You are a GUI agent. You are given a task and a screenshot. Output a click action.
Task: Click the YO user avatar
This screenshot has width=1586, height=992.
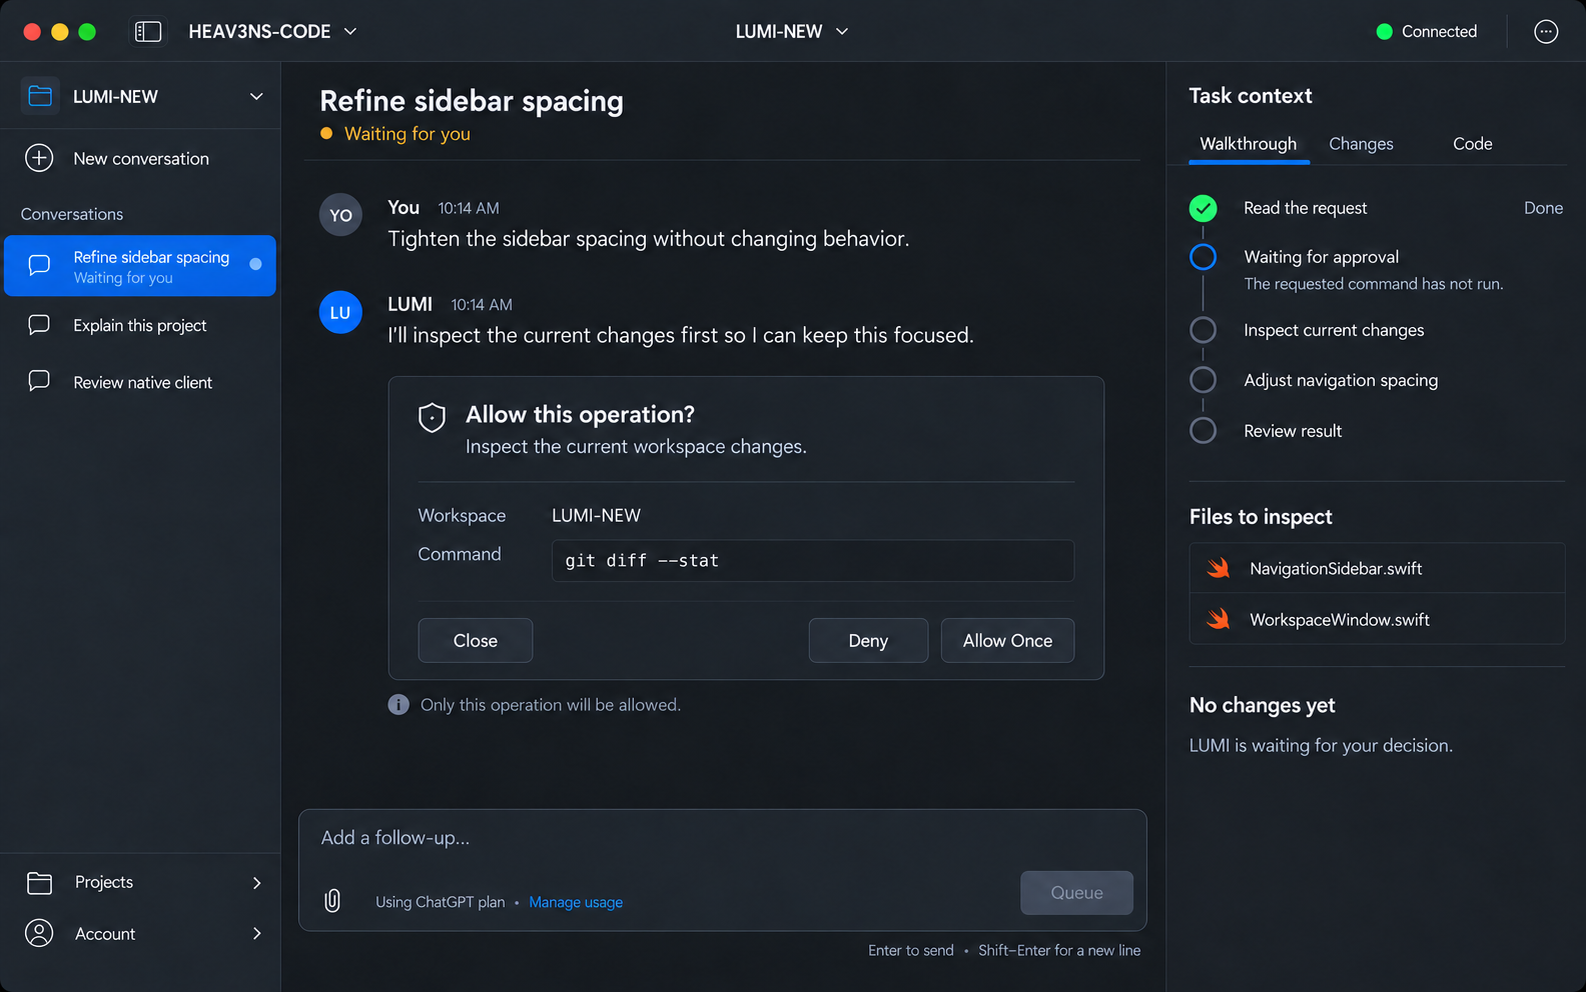[x=340, y=215]
